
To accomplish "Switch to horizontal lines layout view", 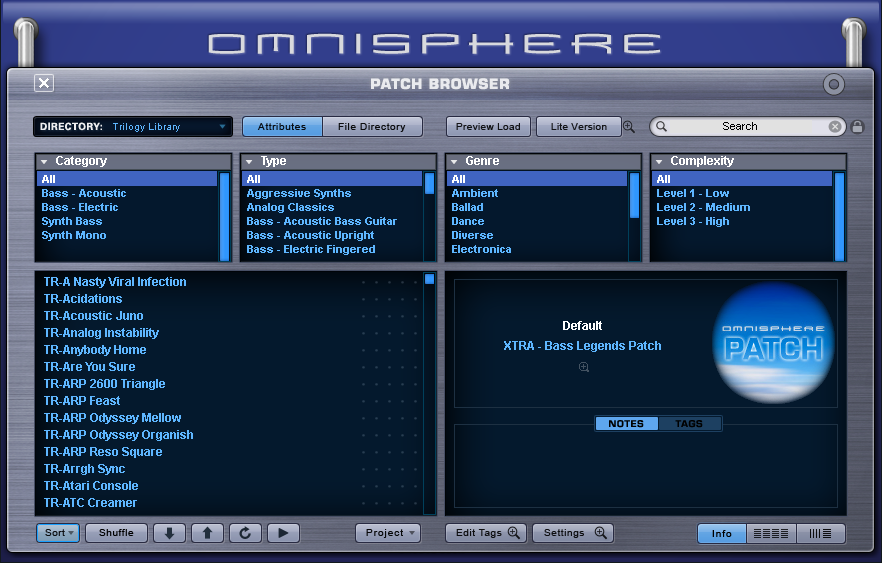I will coord(771,533).
